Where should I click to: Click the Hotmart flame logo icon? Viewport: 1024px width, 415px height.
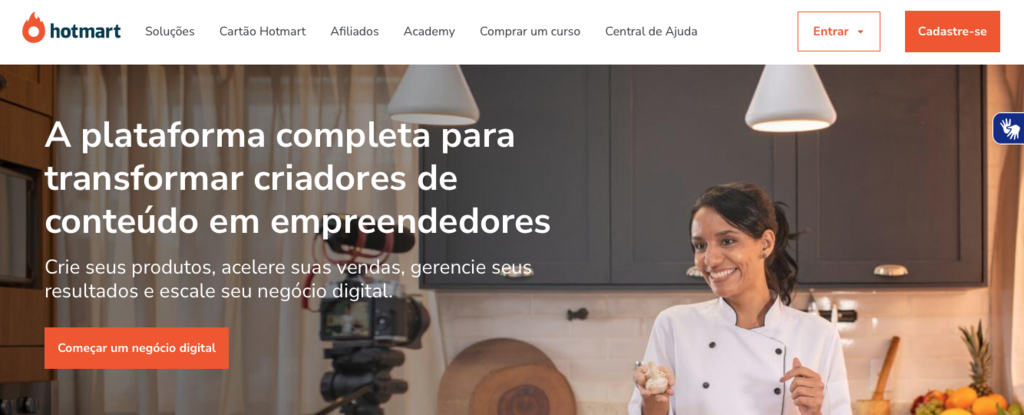(33, 28)
